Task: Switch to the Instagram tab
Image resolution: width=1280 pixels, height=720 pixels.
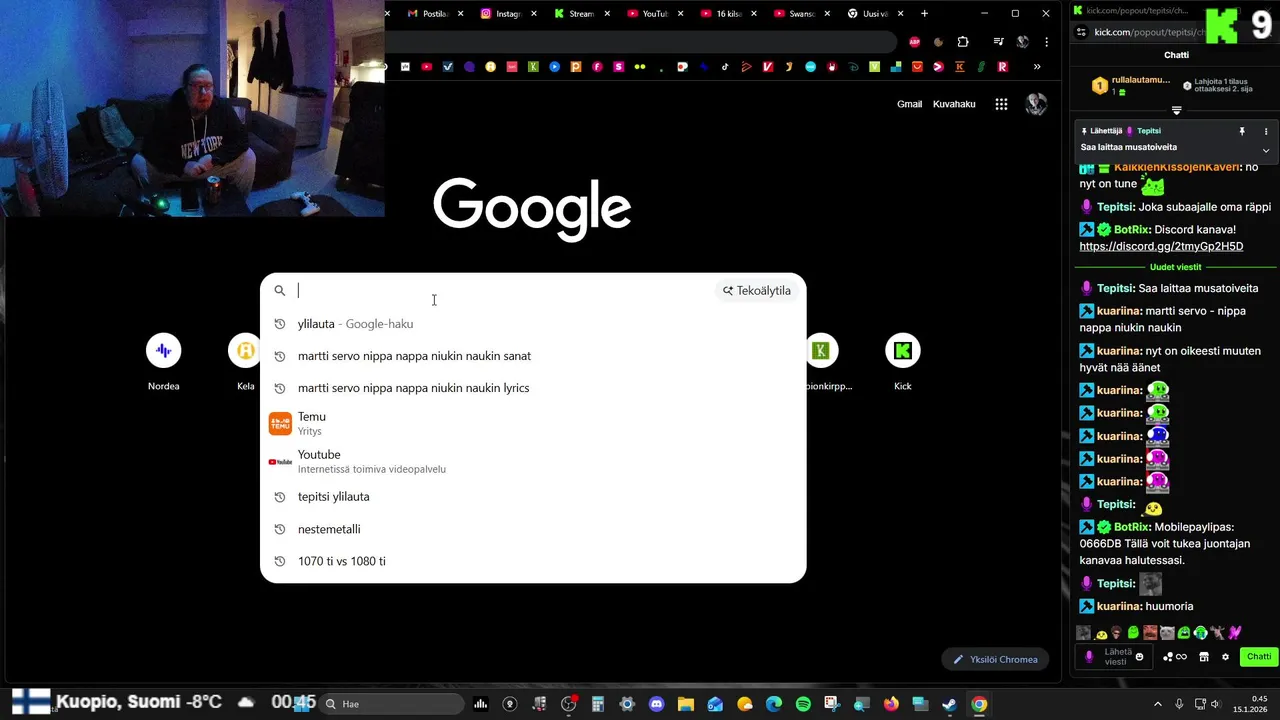Action: 507,13
